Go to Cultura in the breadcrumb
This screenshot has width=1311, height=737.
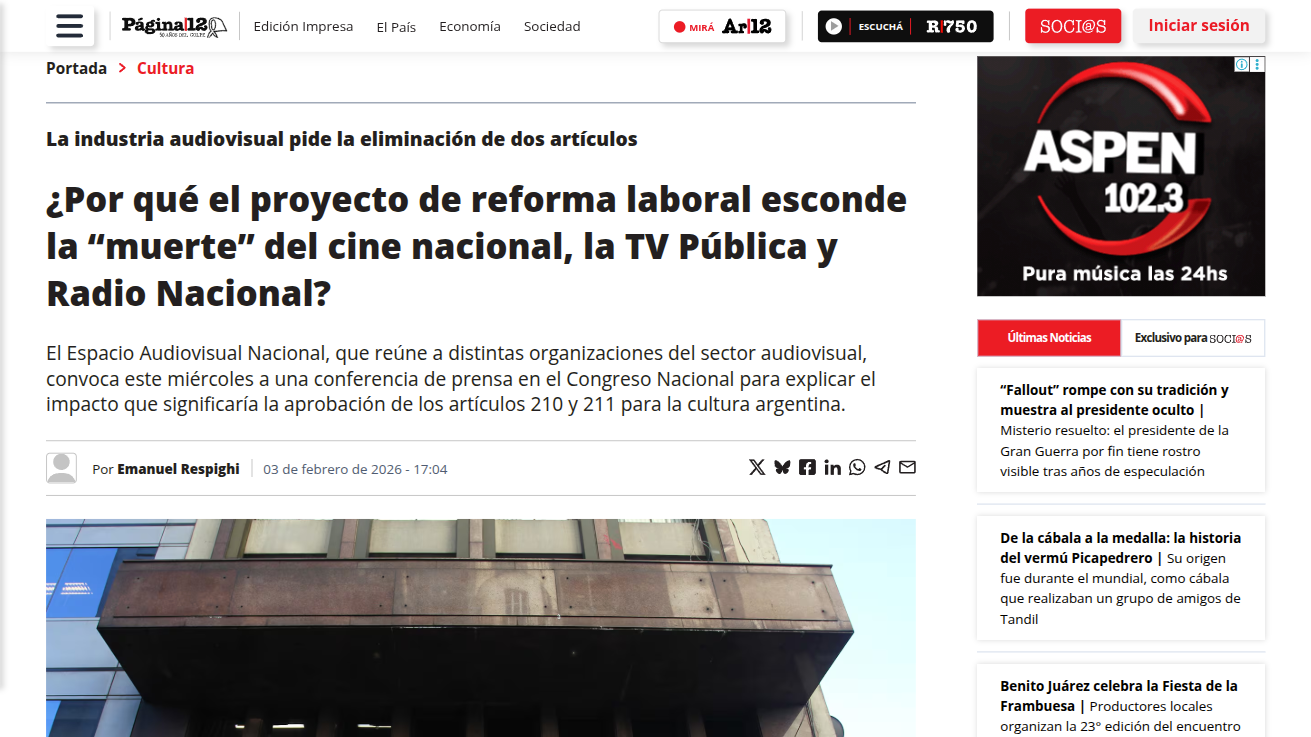pos(165,68)
